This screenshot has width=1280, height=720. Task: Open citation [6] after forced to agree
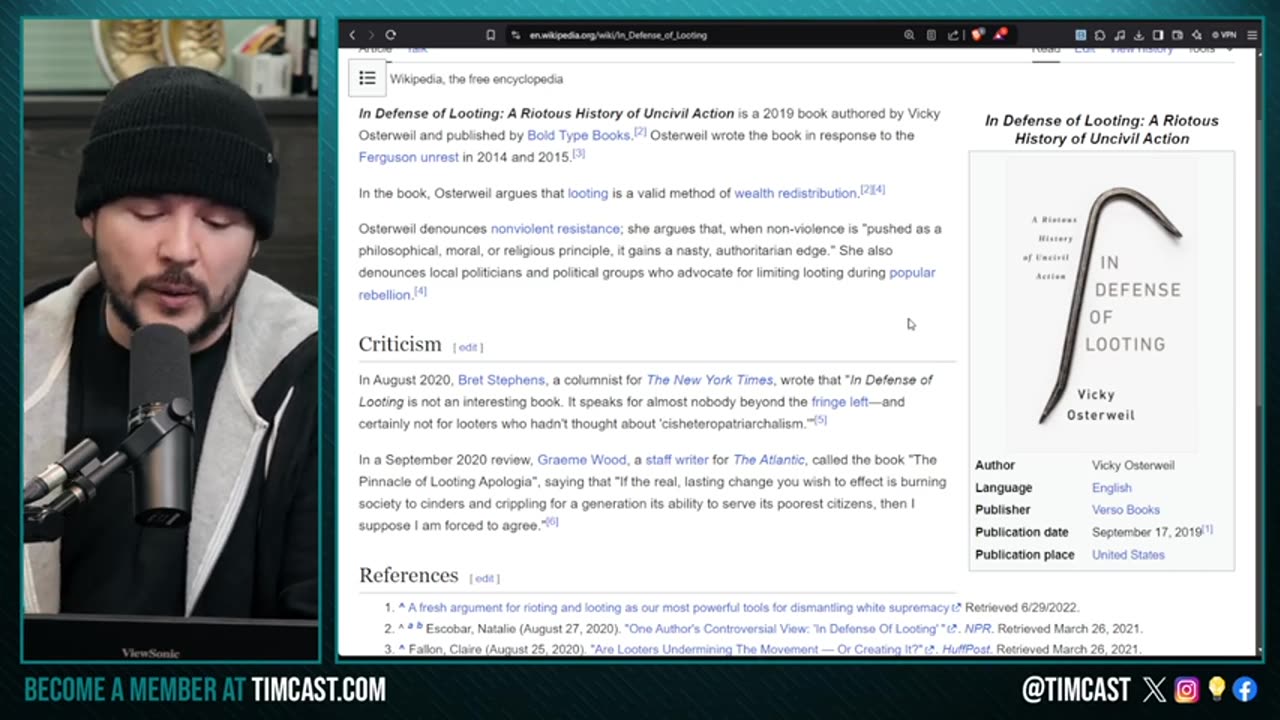551,522
